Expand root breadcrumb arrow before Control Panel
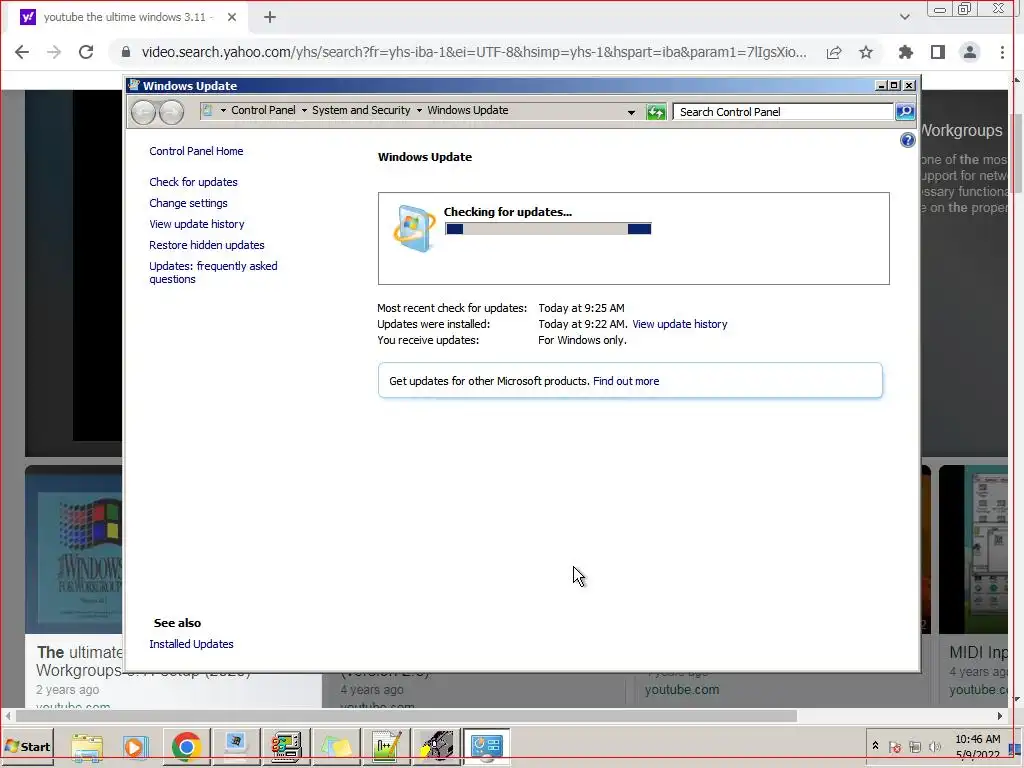This screenshot has width=1024, height=768. 223,110
